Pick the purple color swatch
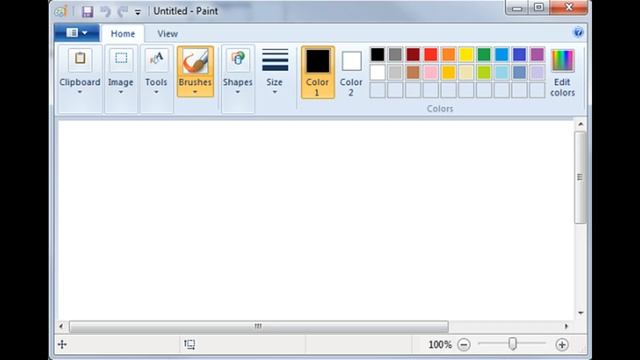Screen dimensions: 640x360 click(x=537, y=54)
